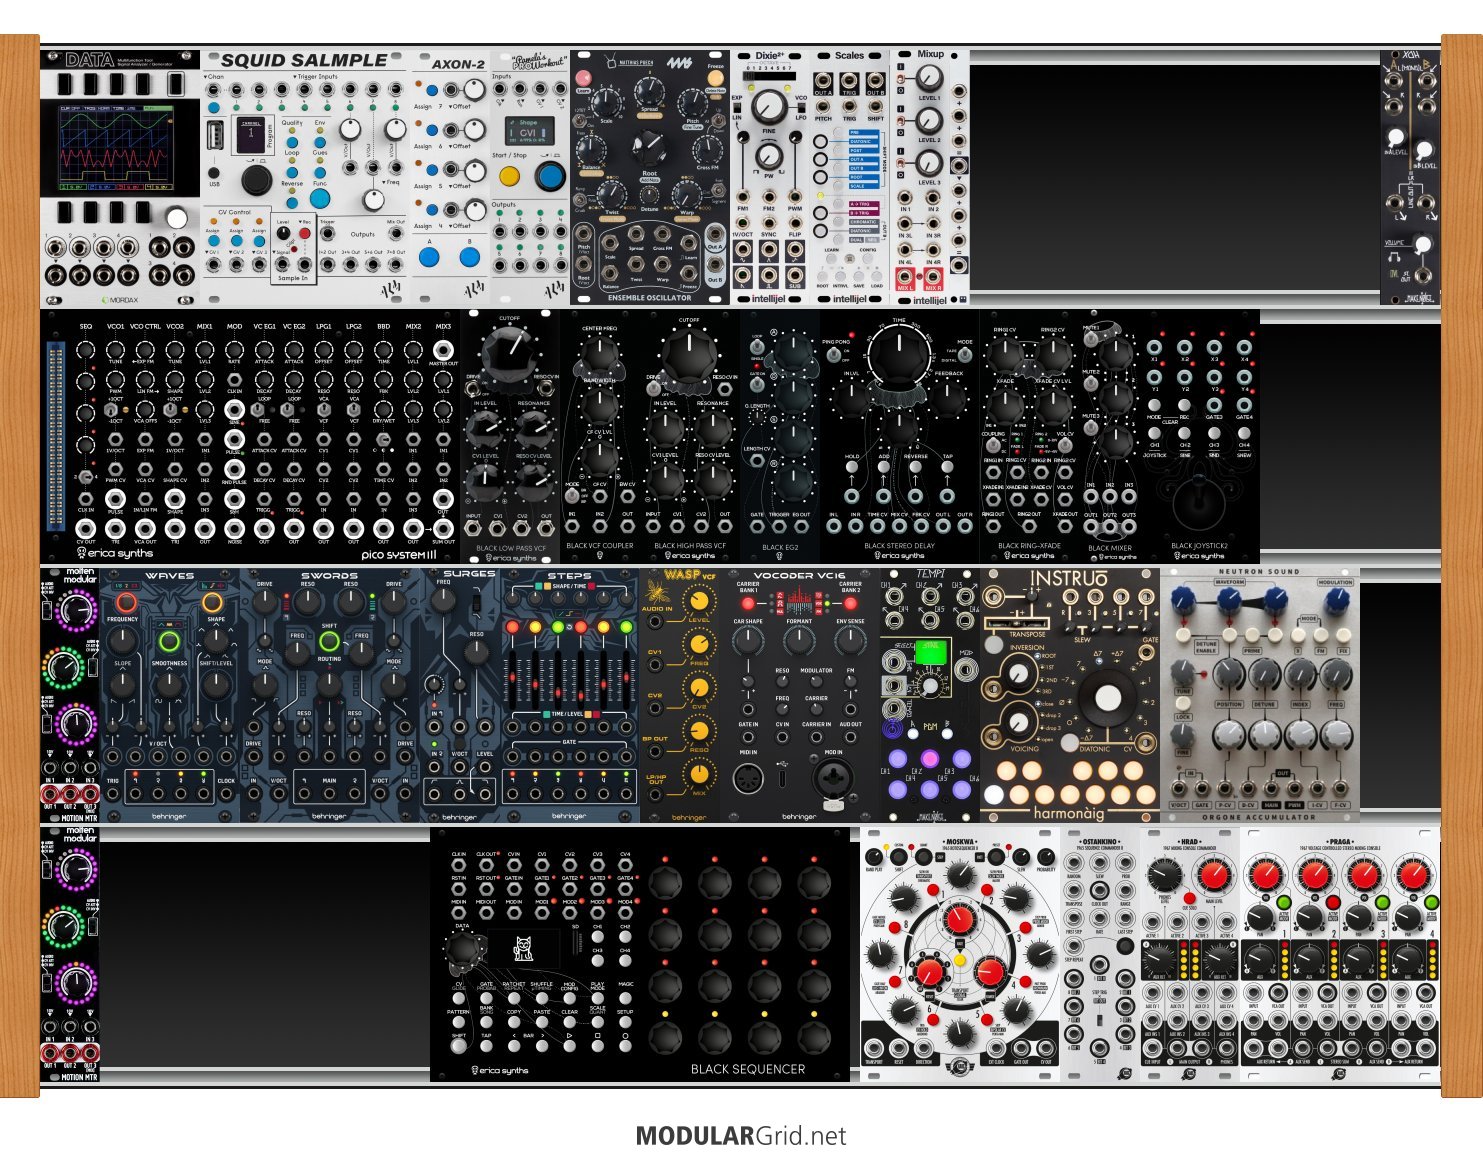
Task: Click the Mordax DATA oscilloscope screen
Action: (118, 148)
